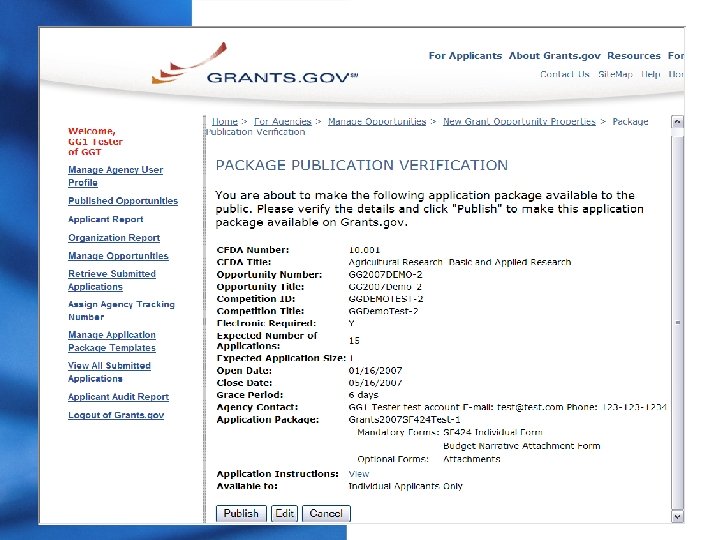Go to Home breadcrumb
This screenshot has width=720, height=540.
[x=225, y=121]
